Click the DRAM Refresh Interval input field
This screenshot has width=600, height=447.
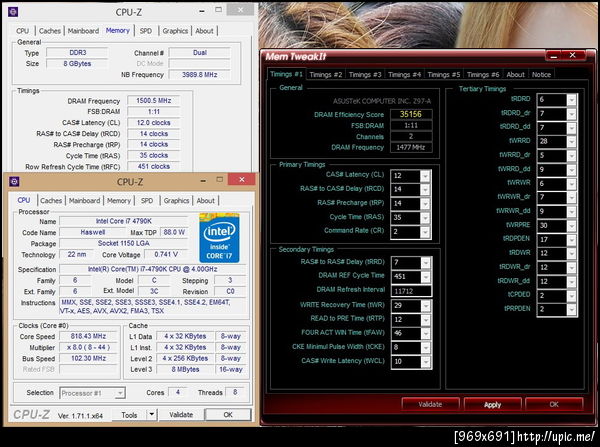tap(411, 291)
